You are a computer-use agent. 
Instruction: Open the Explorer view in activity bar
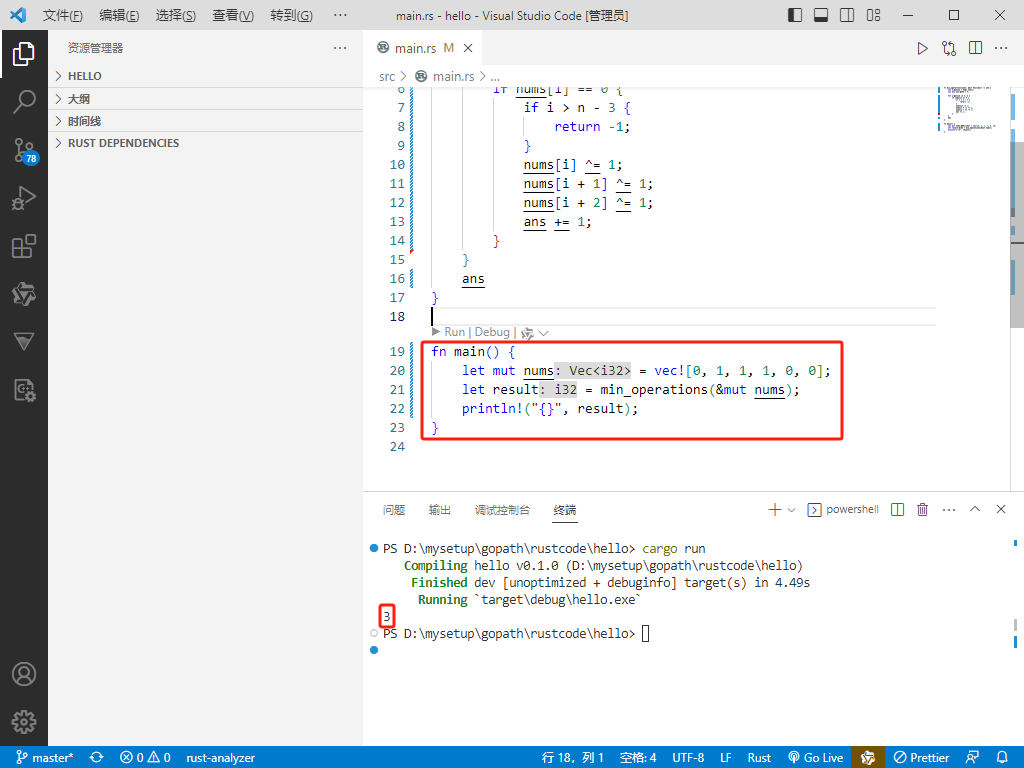pos(24,54)
